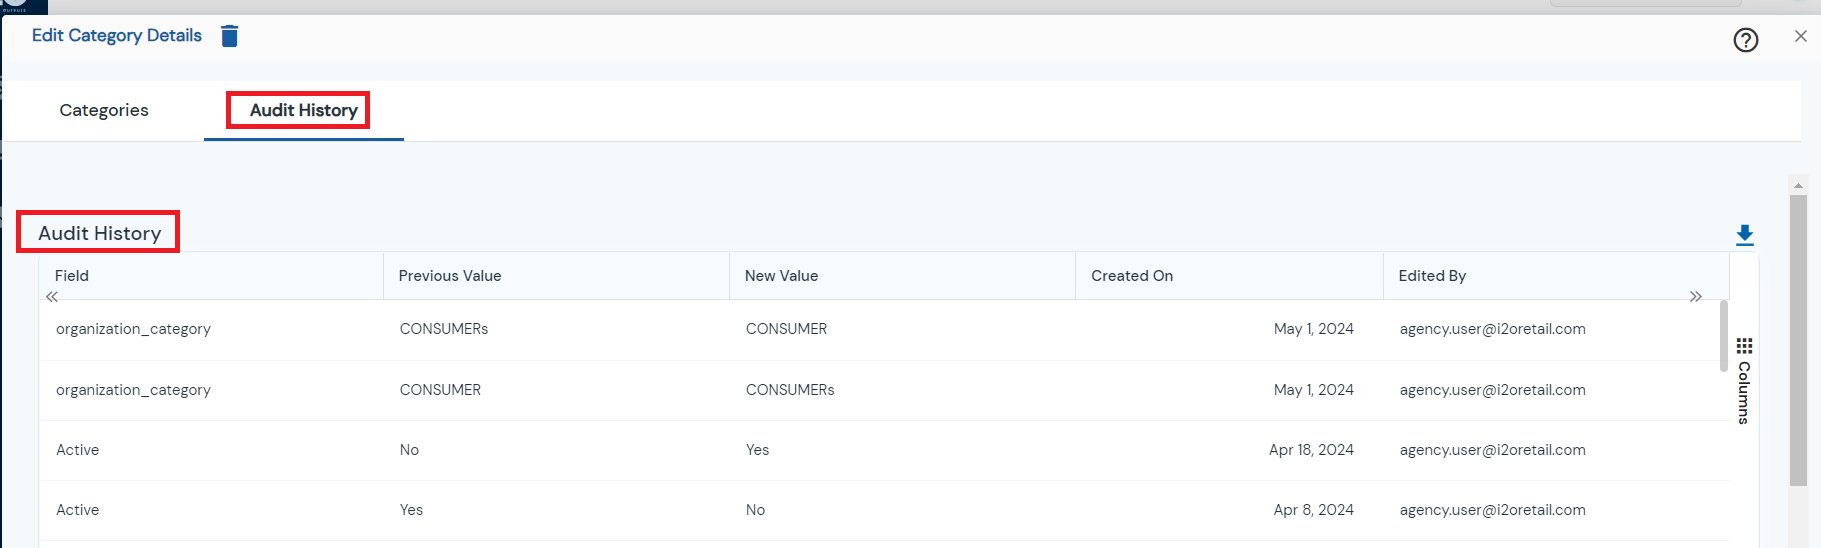
Task: Click the left double-chevron scroll icon
Action: tap(52, 297)
